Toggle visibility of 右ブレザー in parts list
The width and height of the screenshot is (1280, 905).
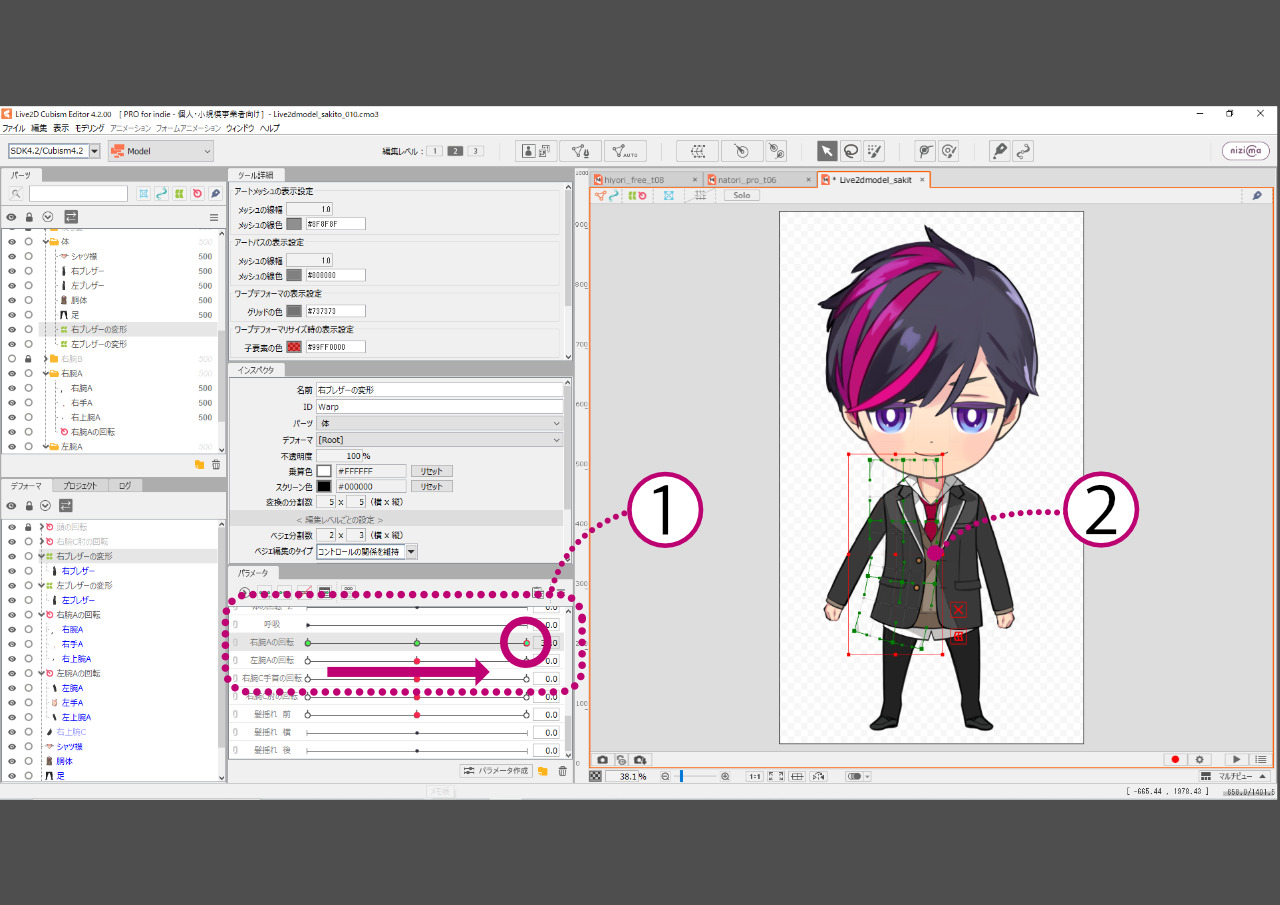pos(12,271)
